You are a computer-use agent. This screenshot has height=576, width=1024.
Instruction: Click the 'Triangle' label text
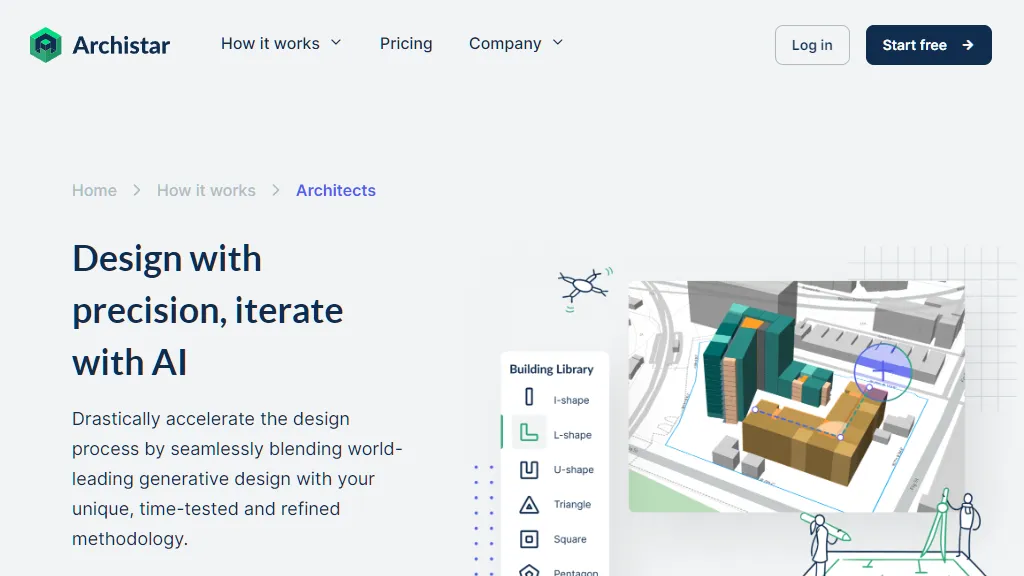click(572, 504)
